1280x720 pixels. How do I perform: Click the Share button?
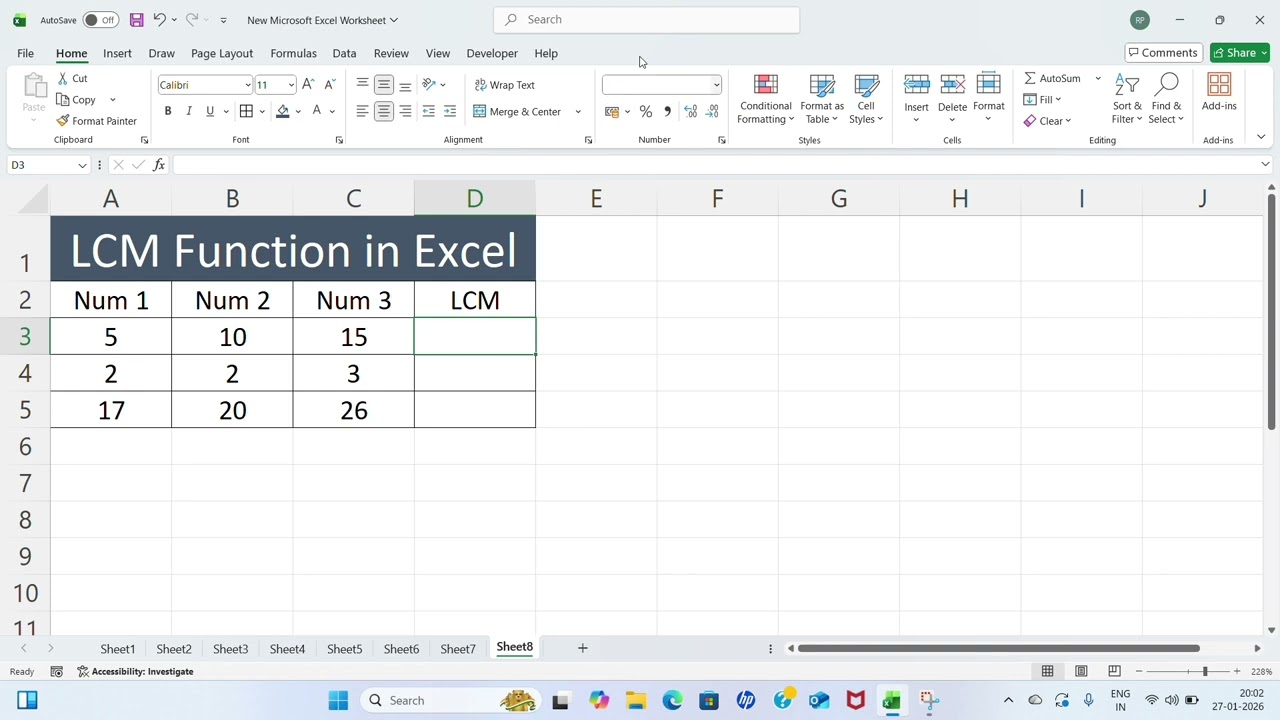point(1239,53)
